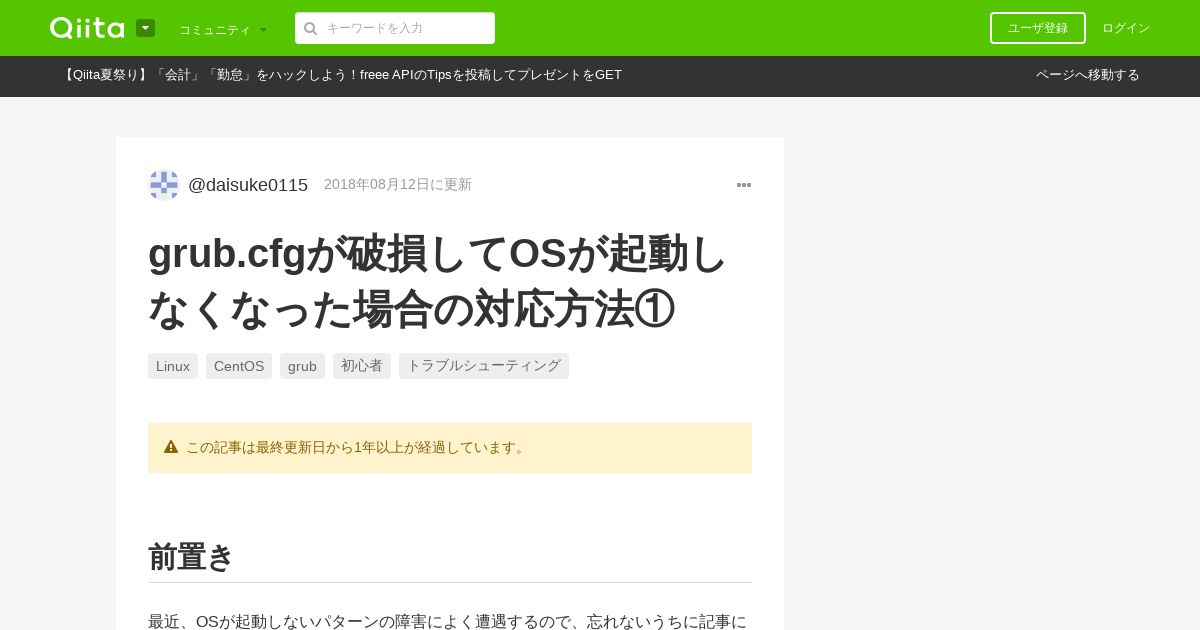Select the 初心者 tag

click(362, 366)
